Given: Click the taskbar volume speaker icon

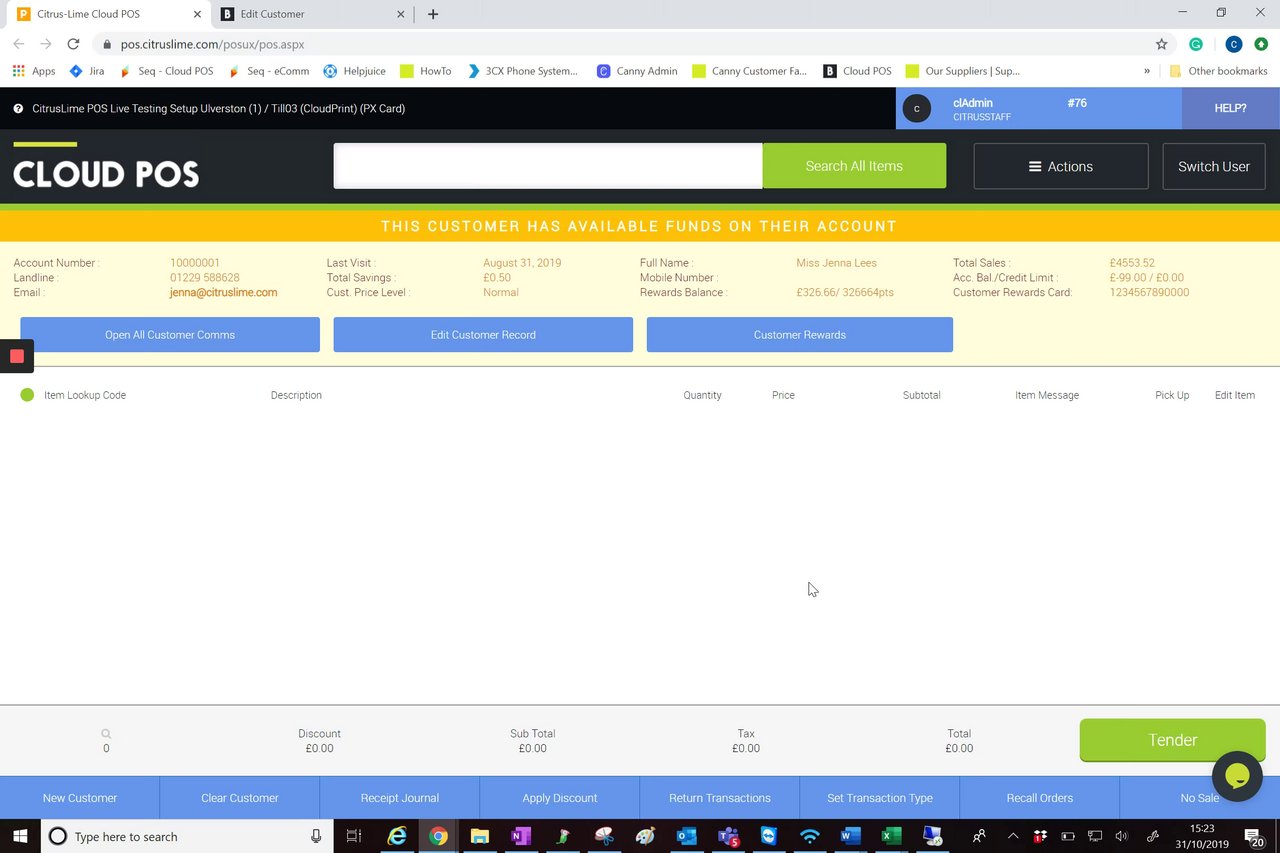Looking at the screenshot, I should [x=1121, y=836].
